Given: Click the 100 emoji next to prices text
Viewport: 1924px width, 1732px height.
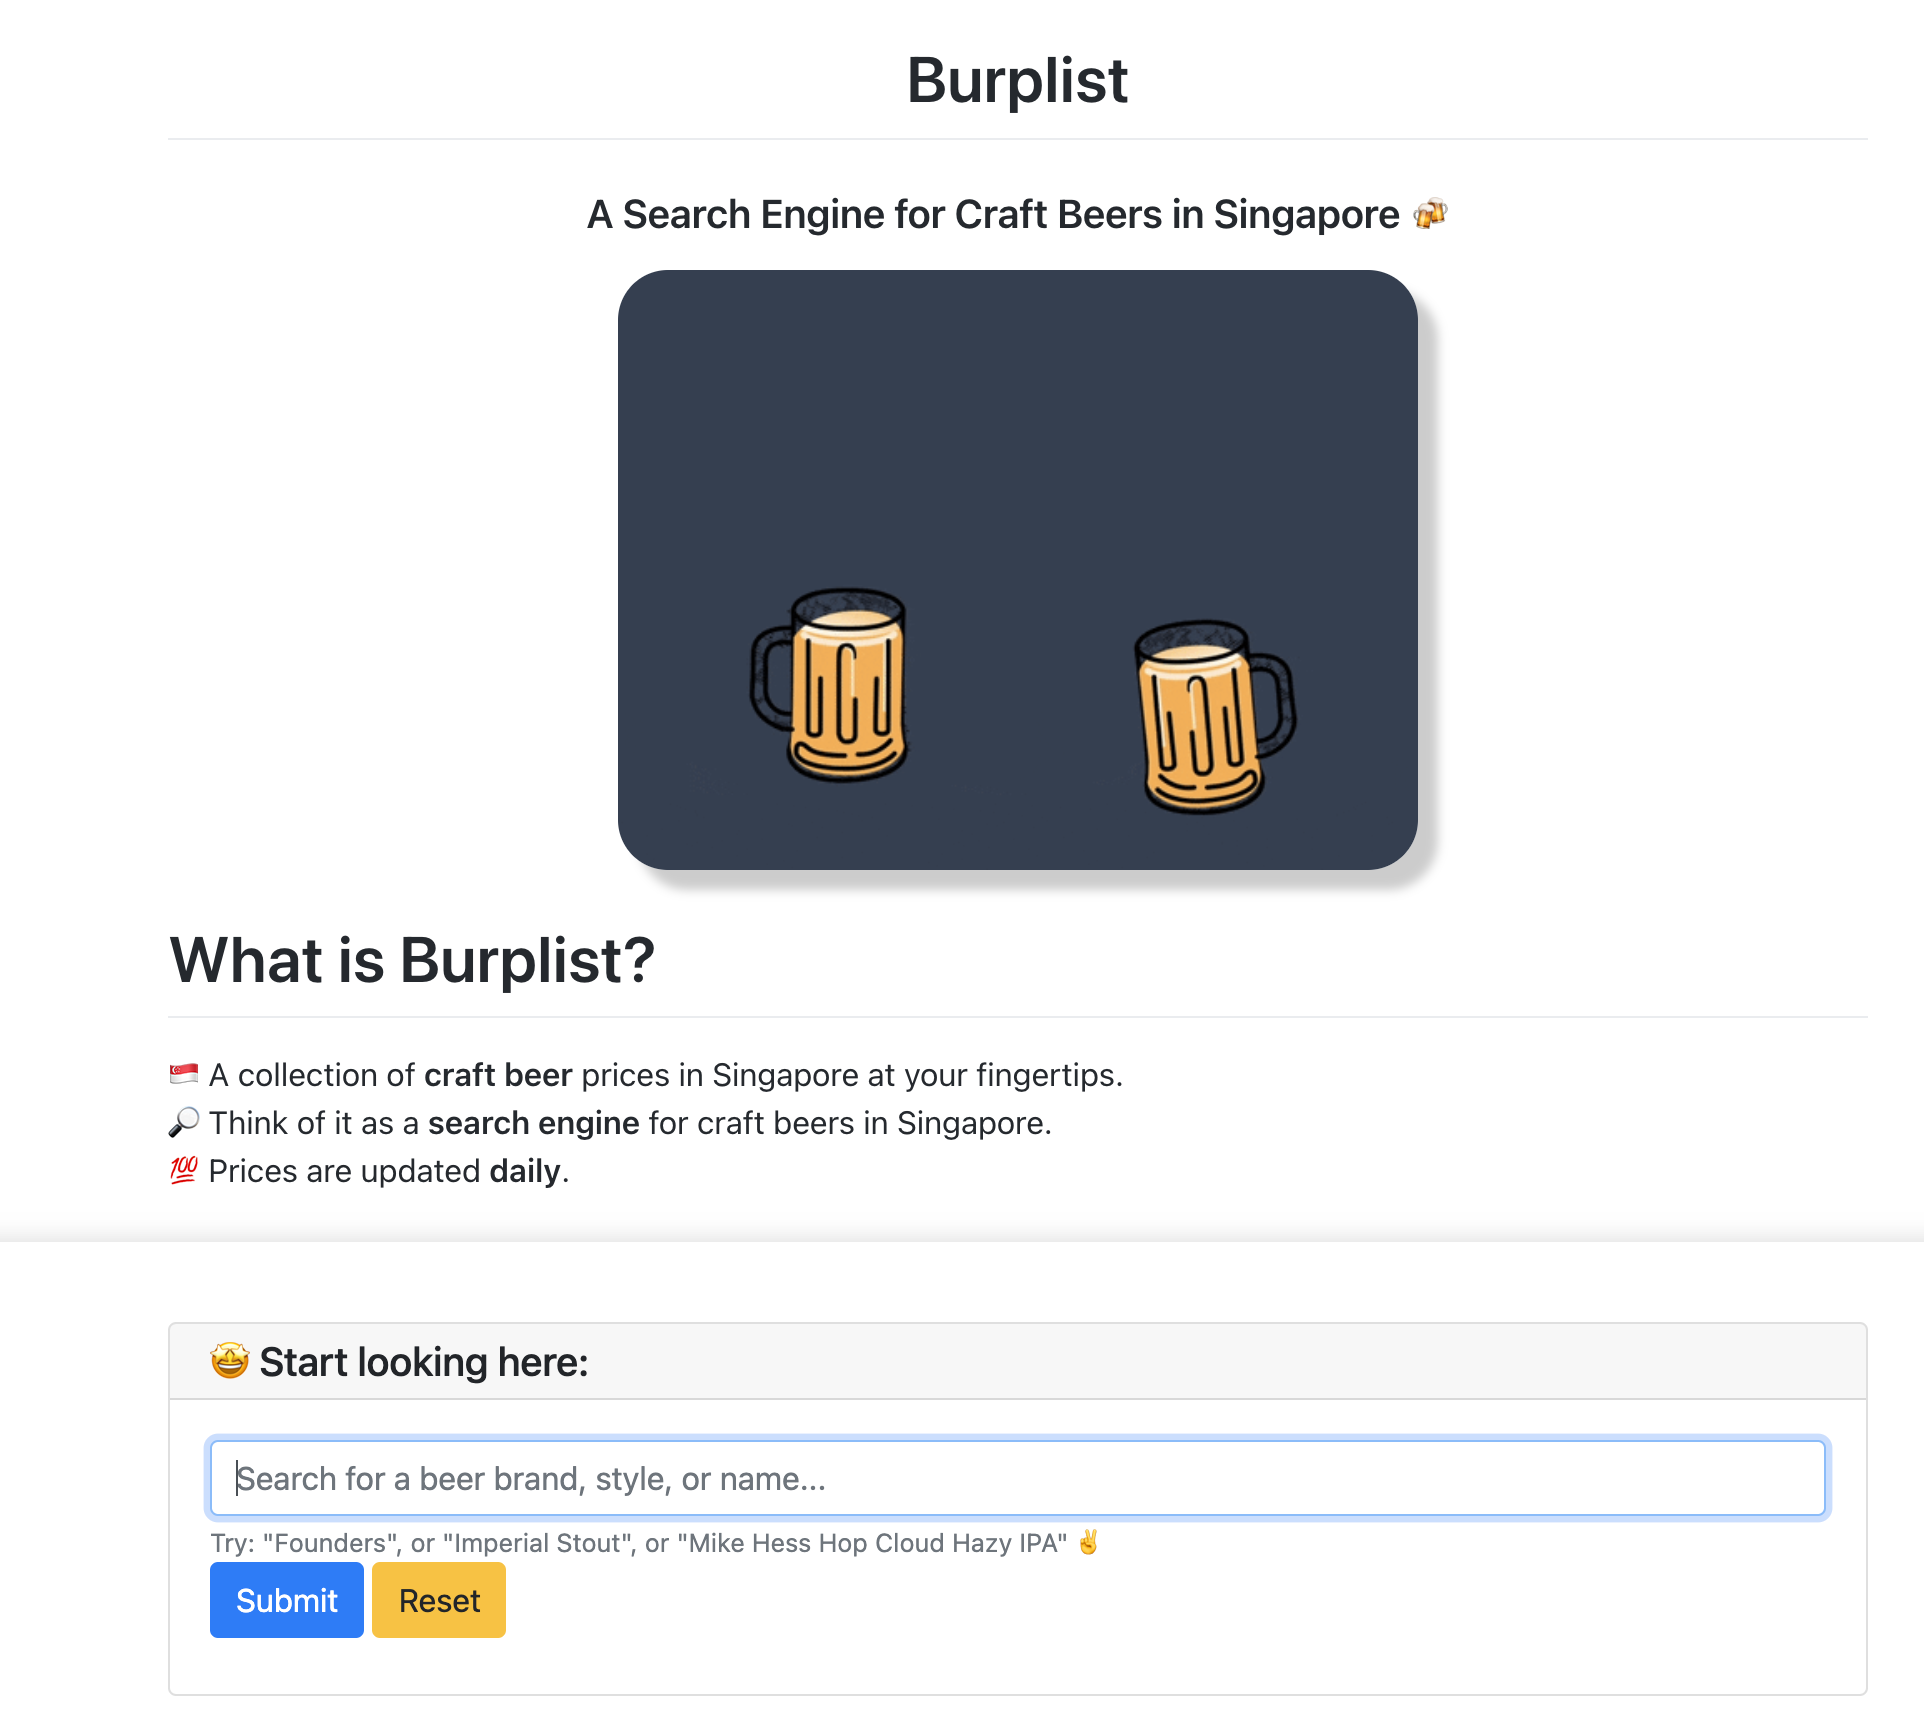Looking at the screenshot, I should pos(183,1170).
